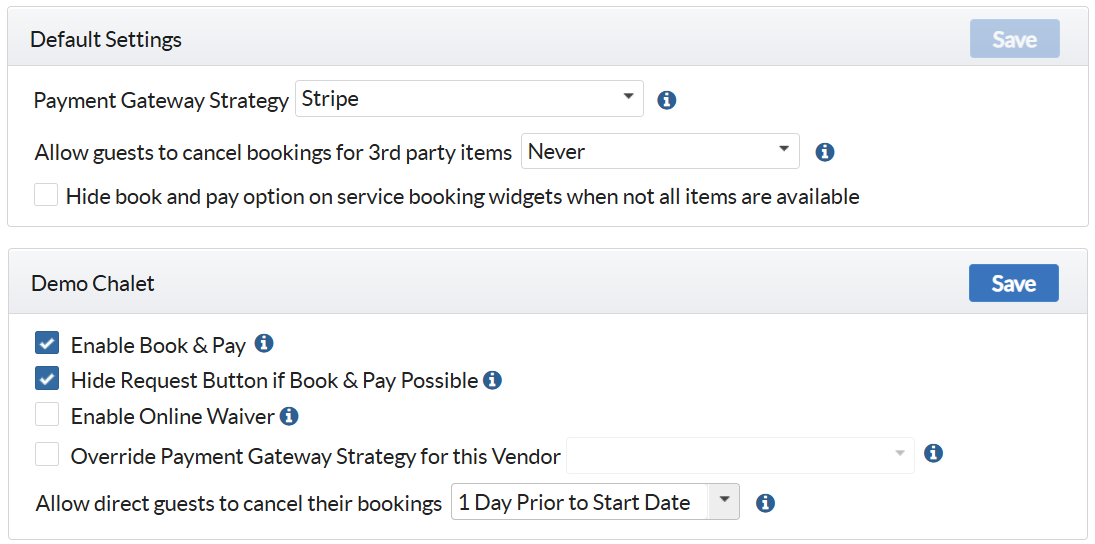Click the Demo Chalet panel title
The width and height of the screenshot is (1095, 544).
pyautogui.click(x=93, y=284)
